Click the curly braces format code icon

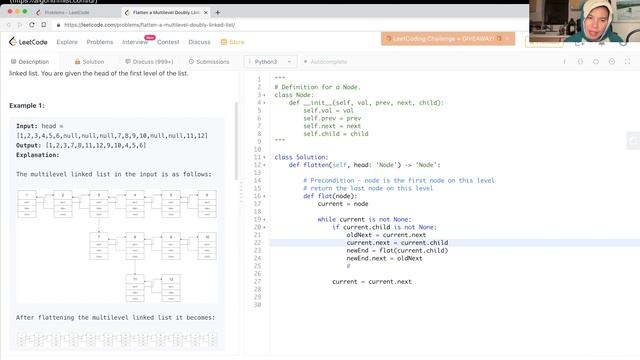pos(580,62)
